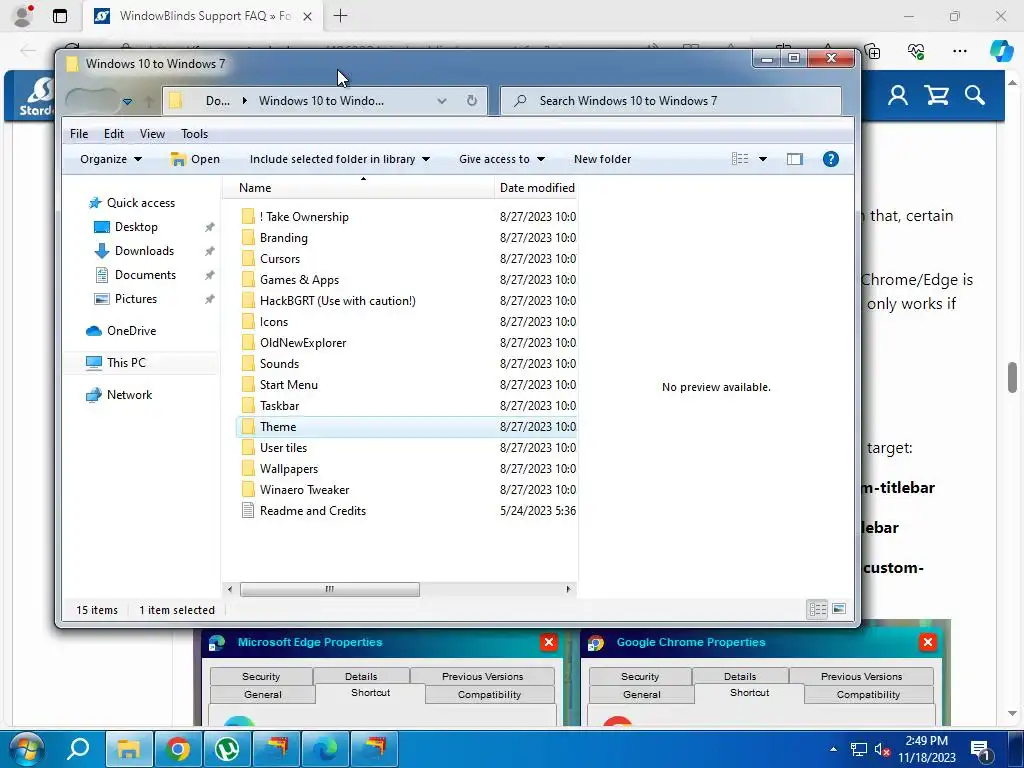Screen dimensions: 1024x768
Task: Open Microsoft Edge from the taskbar
Action: (x=325, y=749)
